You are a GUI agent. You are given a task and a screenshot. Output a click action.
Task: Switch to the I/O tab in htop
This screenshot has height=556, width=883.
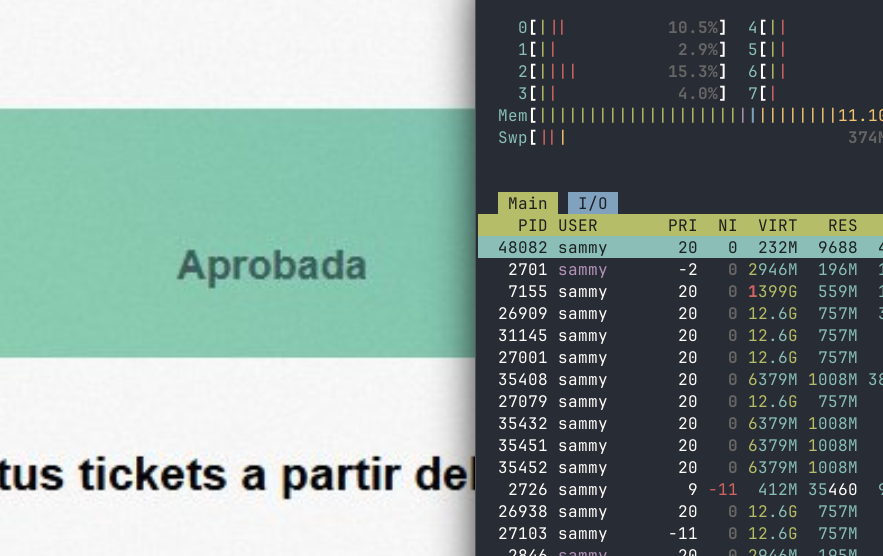point(592,203)
